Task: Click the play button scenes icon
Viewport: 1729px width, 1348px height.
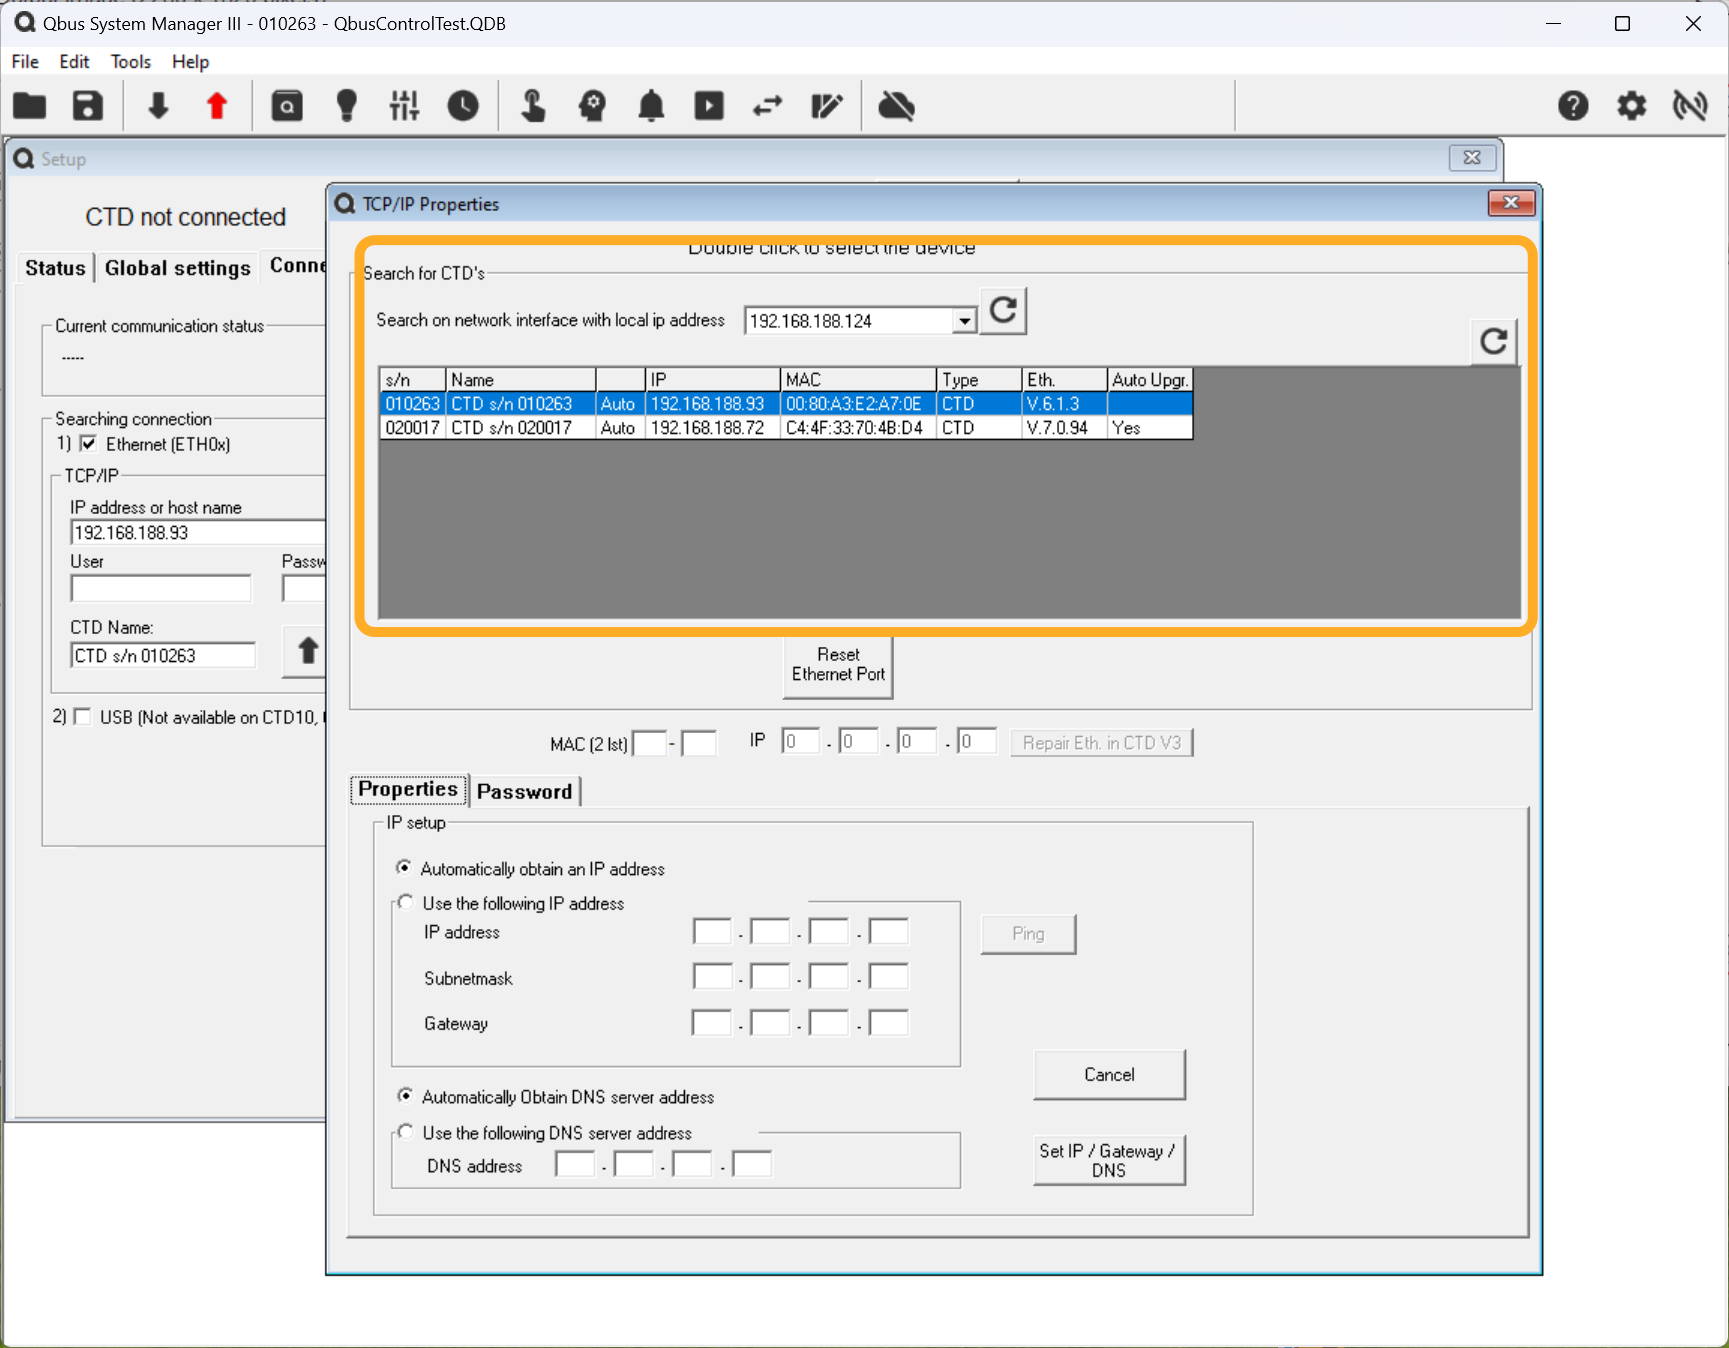Action: pos(709,105)
